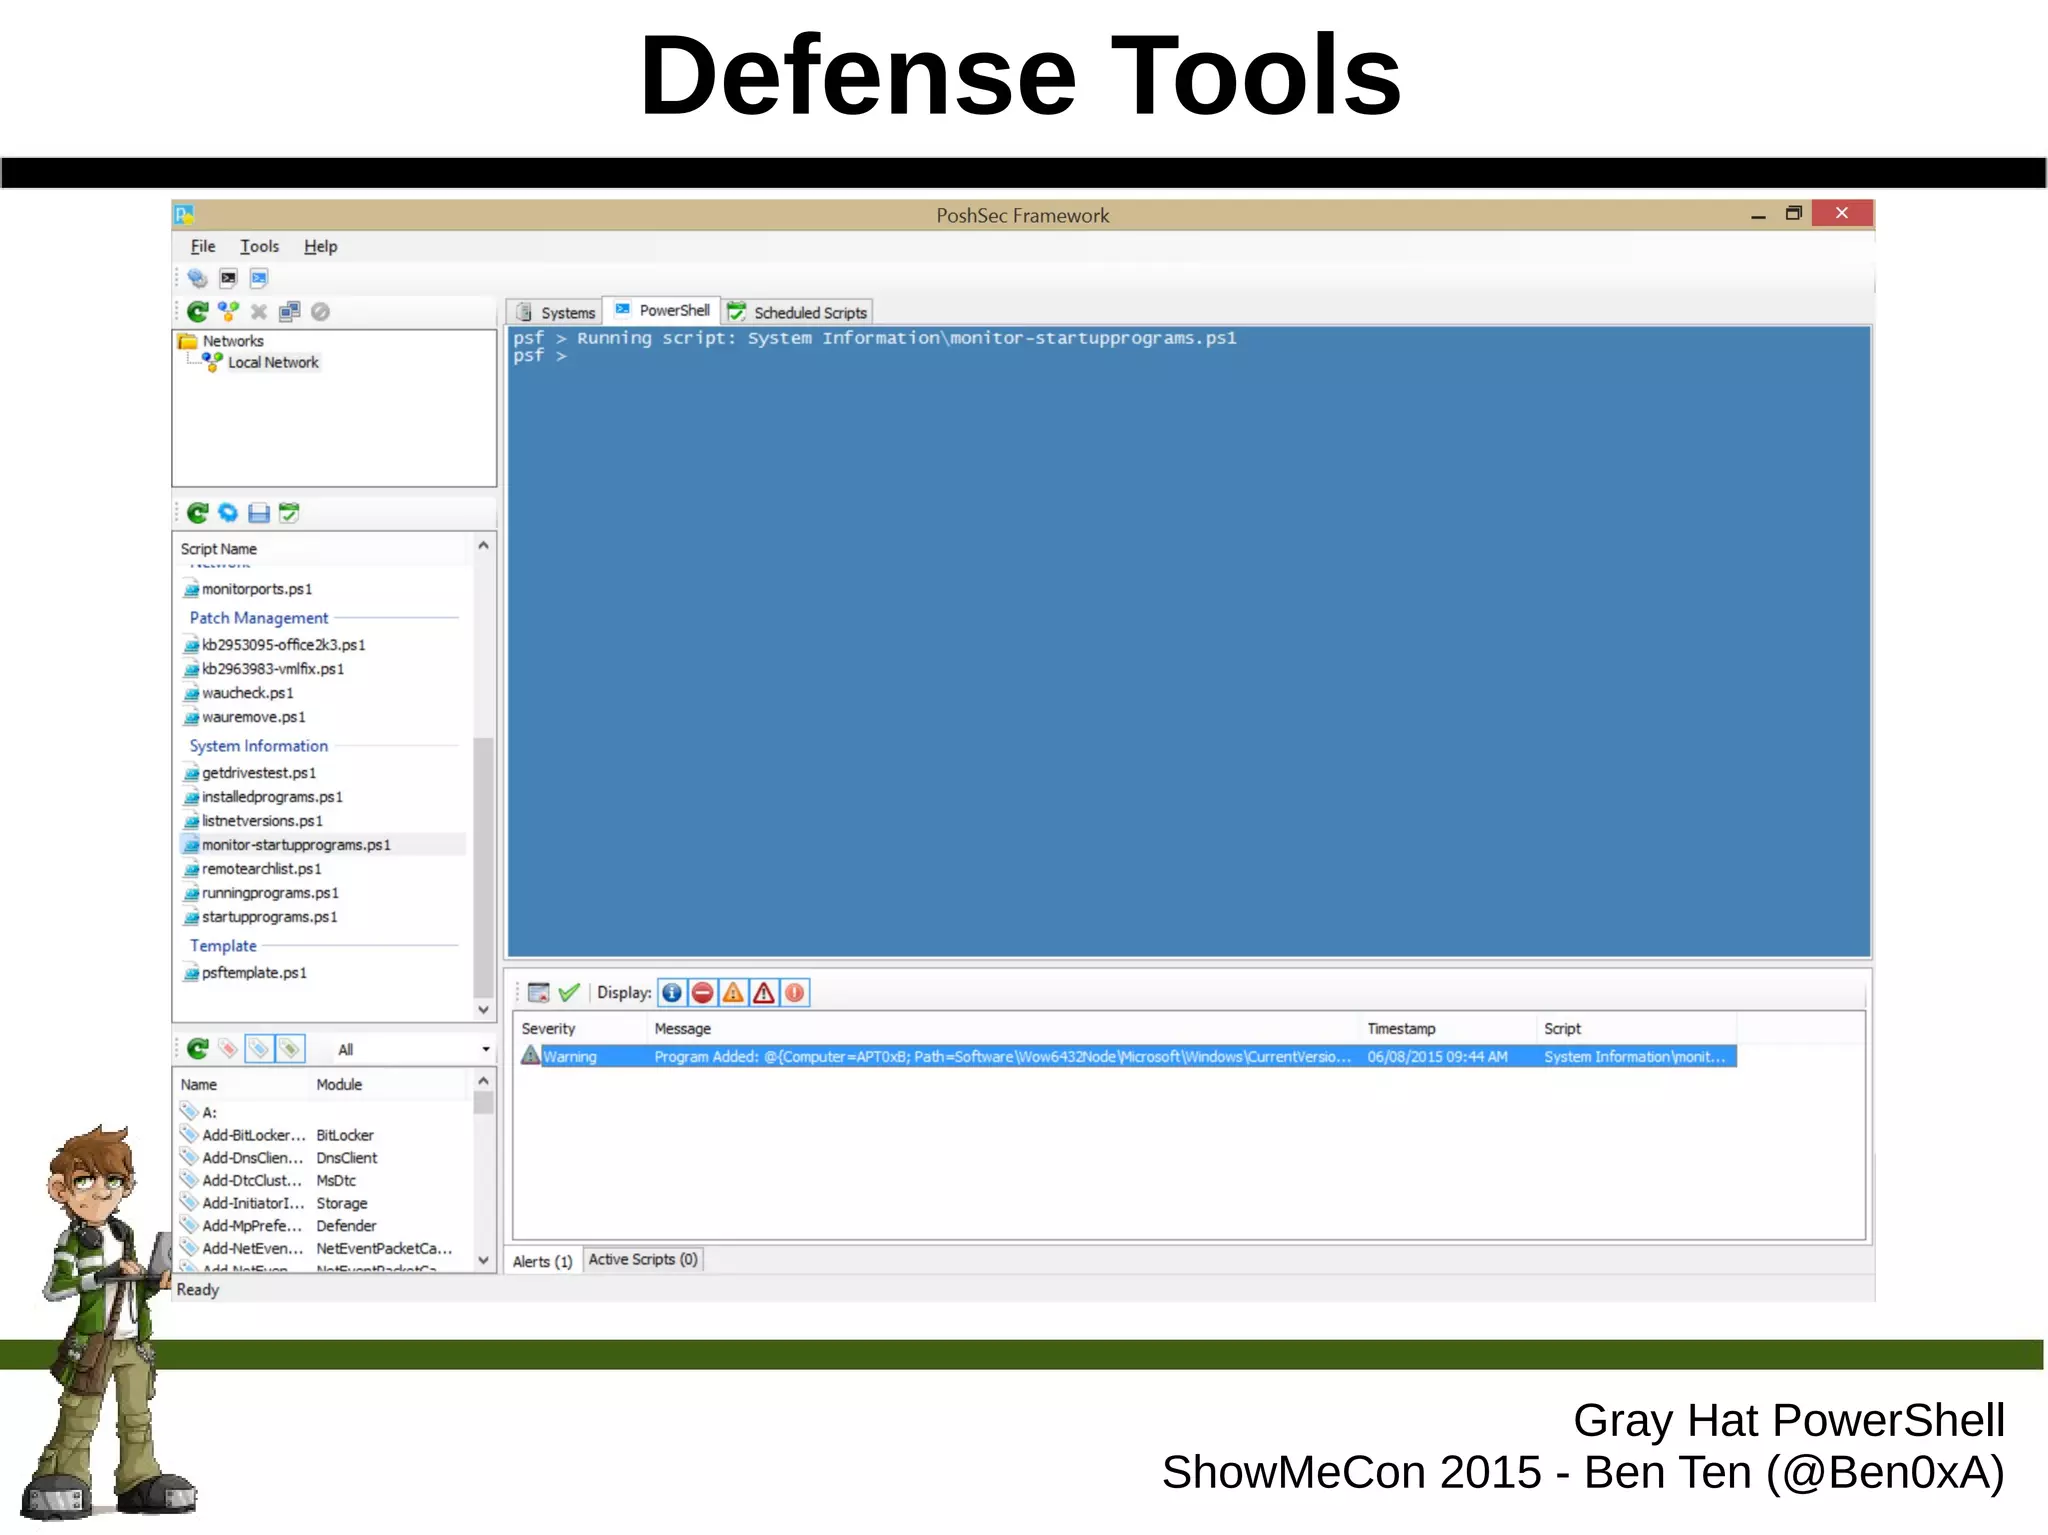The height and width of the screenshot is (1535, 2048).
Task: Click script list scroll up arrow
Action: [483, 545]
